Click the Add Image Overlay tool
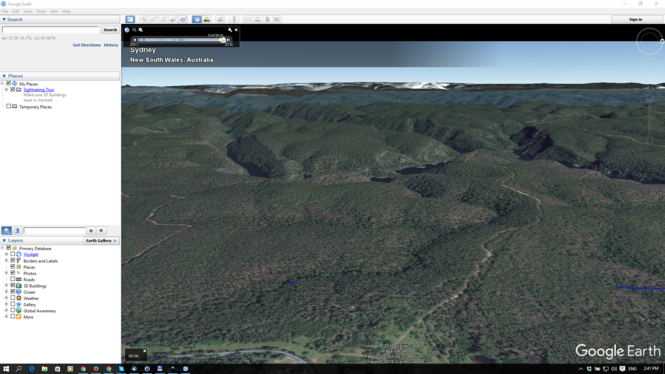The image size is (665, 374). pyautogui.click(x=173, y=20)
